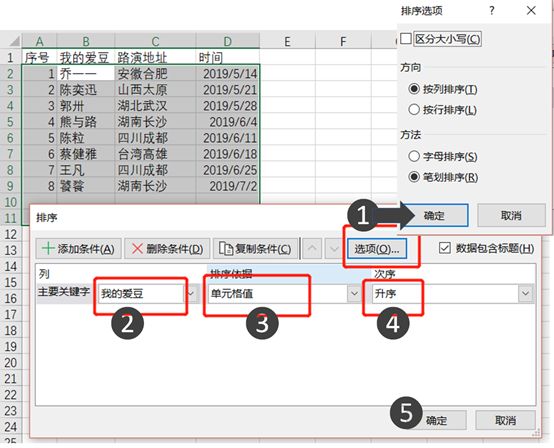Click cell with 蔡健雅

(x=86, y=154)
